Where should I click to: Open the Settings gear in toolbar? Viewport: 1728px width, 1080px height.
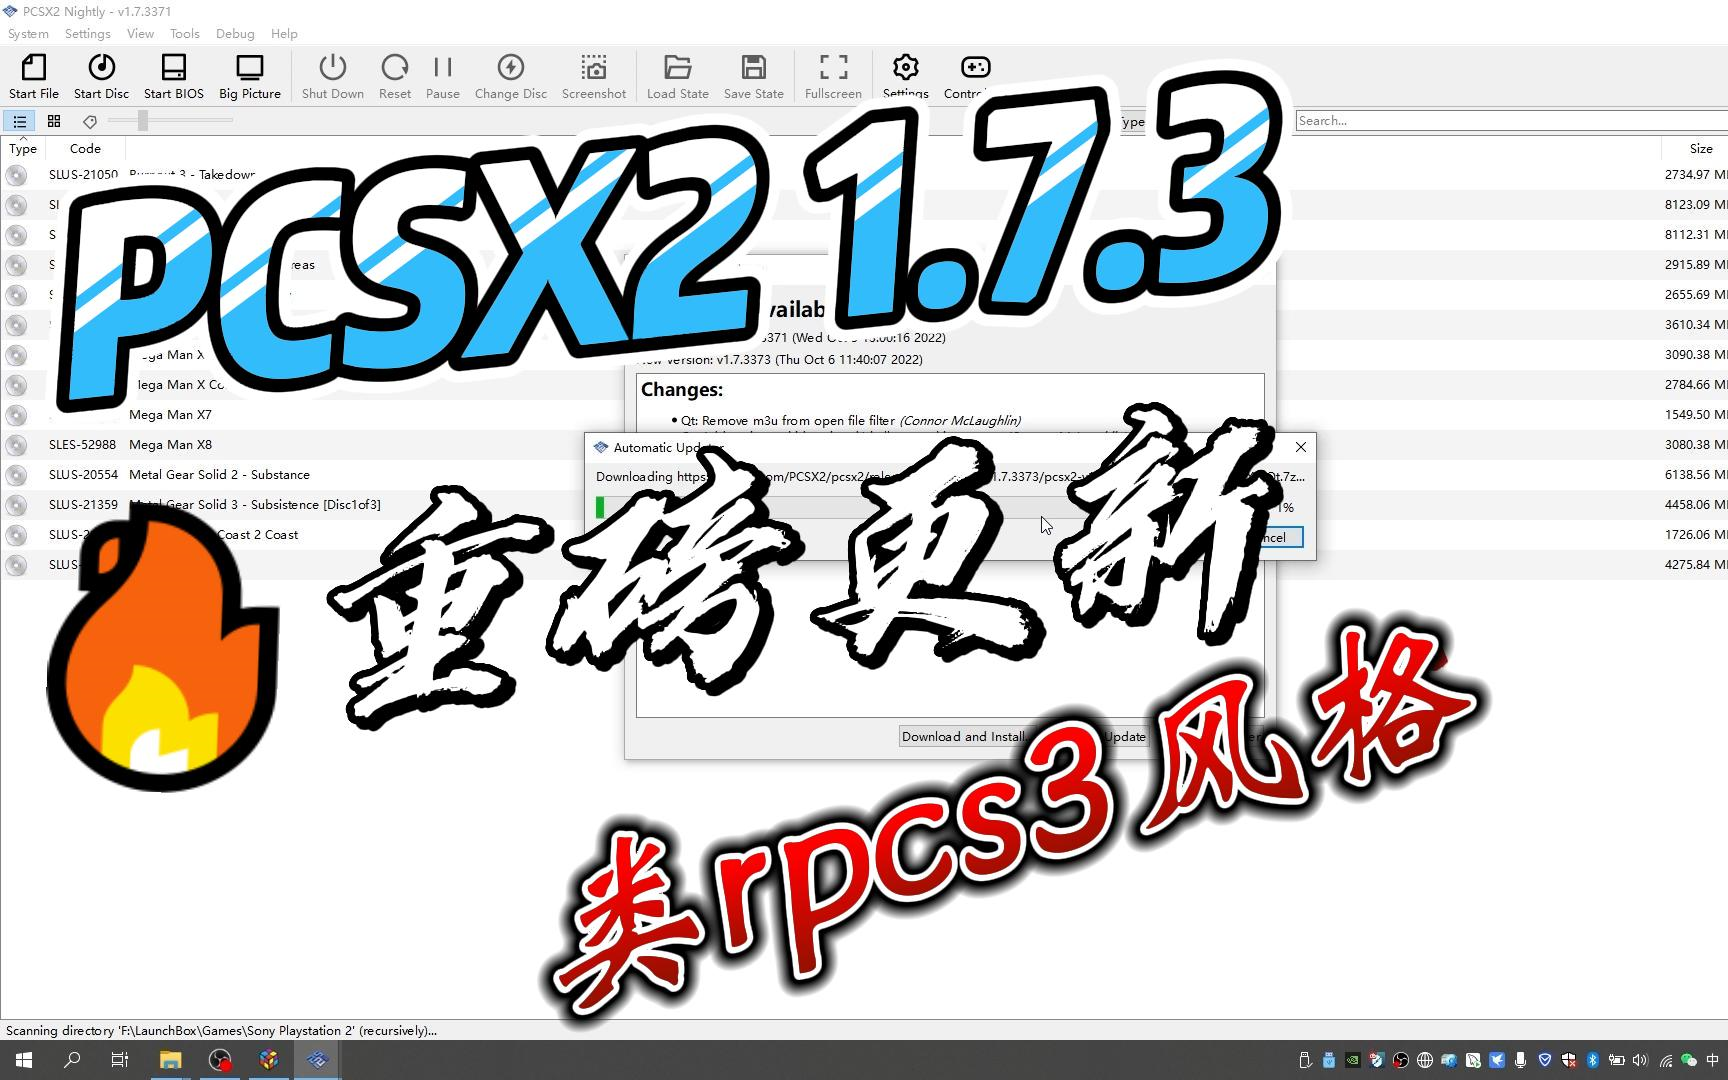[x=906, y=67]
